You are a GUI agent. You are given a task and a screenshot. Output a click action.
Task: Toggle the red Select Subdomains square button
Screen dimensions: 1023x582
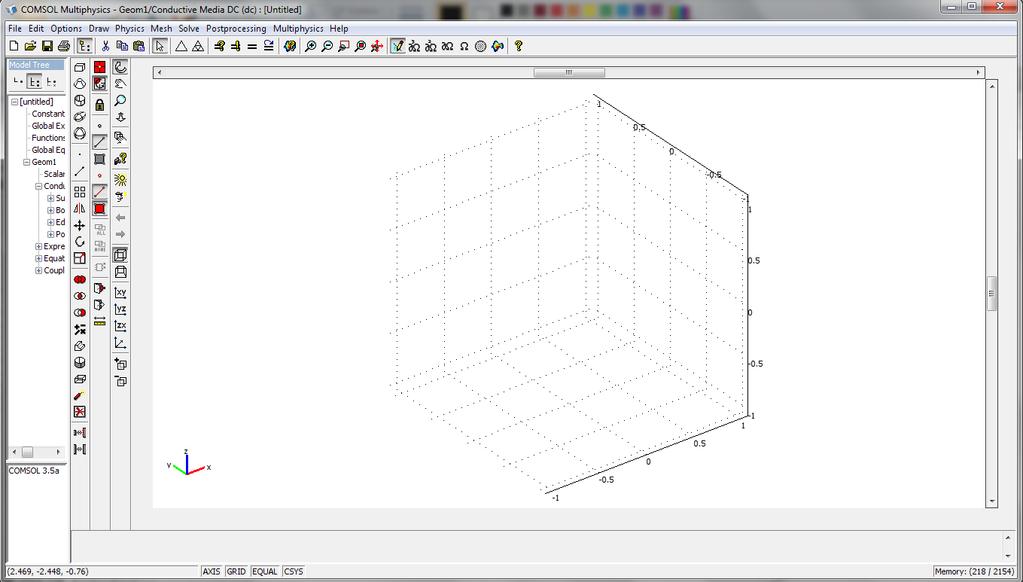tap(99, 209)
